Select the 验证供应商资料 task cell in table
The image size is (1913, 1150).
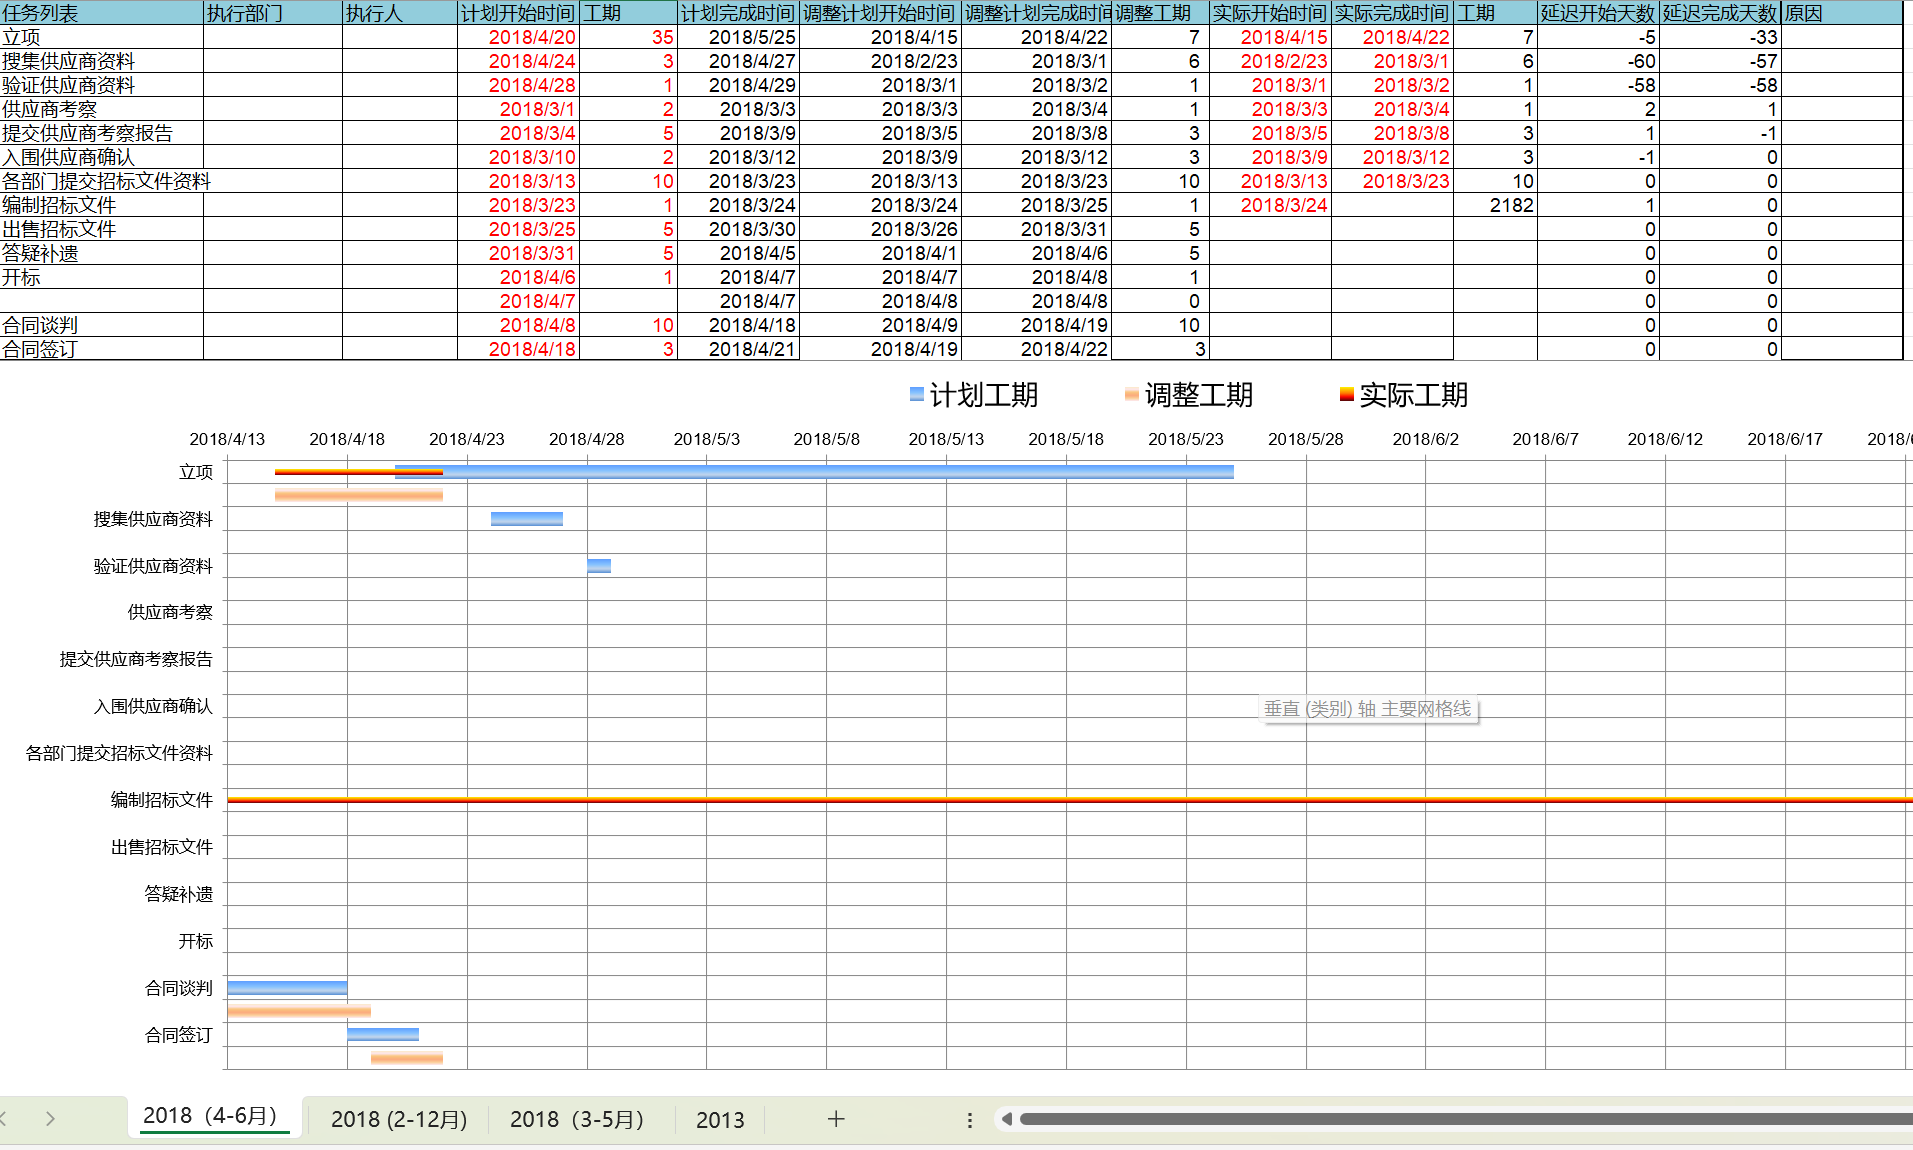tap(101, 85)
